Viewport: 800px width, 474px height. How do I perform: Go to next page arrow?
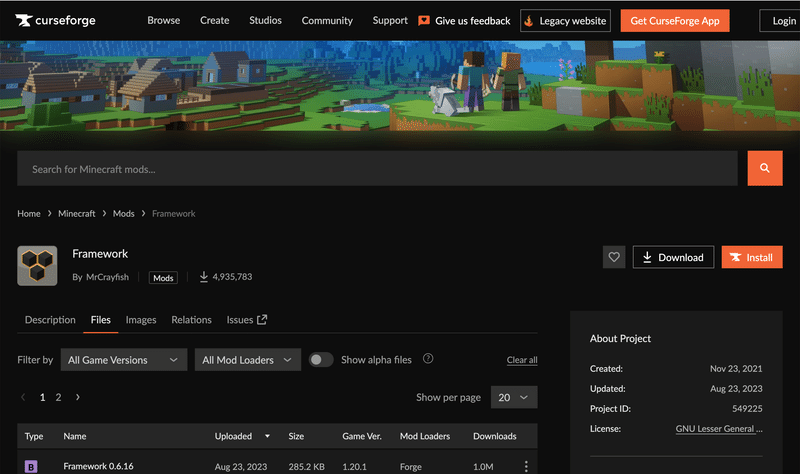pos(78,397)
